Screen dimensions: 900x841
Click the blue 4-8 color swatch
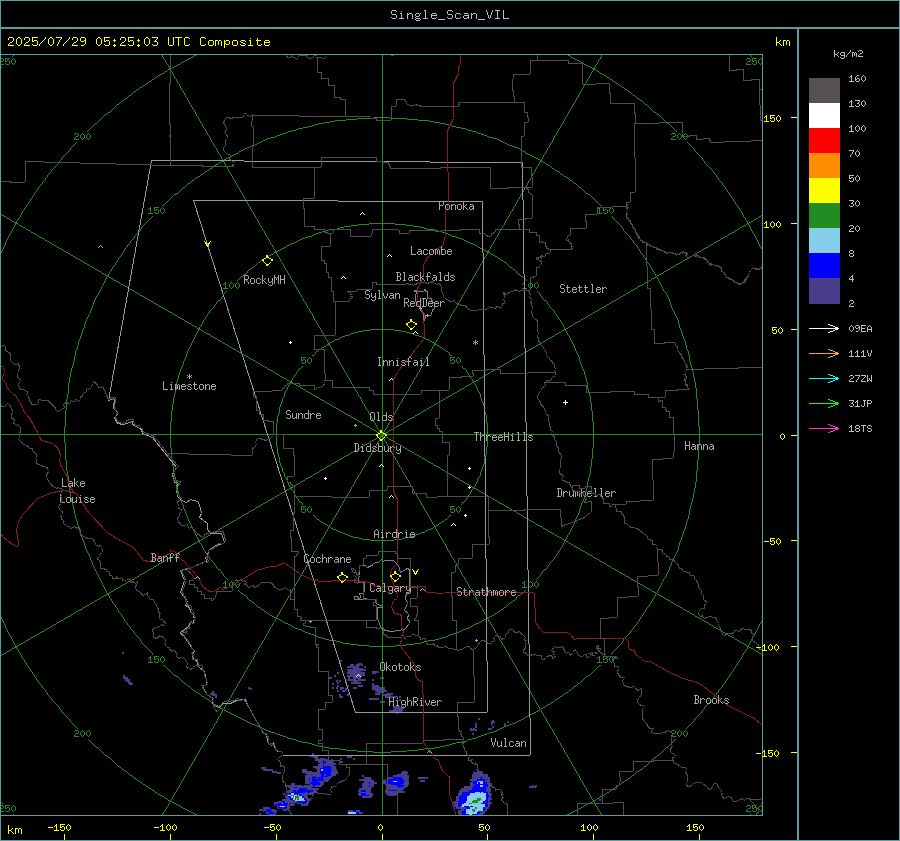coord(824,265)
